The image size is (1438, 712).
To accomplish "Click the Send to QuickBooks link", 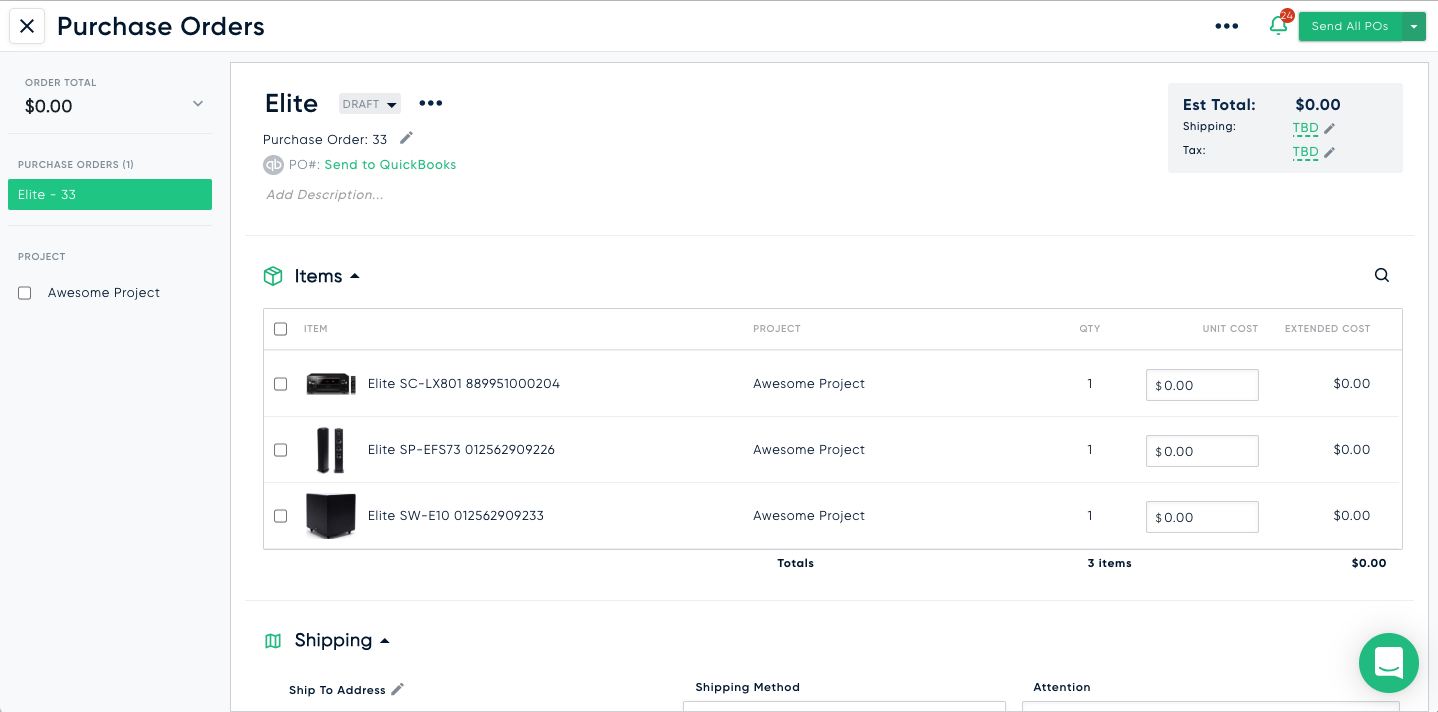I will pyautogui.click(x=390, y=164).
